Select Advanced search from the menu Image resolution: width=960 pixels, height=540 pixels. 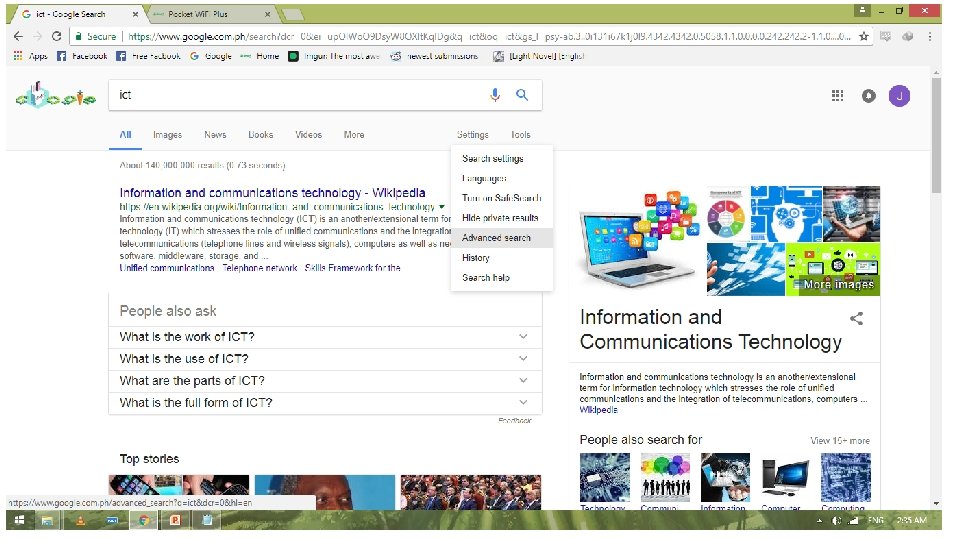coord(502,238)
